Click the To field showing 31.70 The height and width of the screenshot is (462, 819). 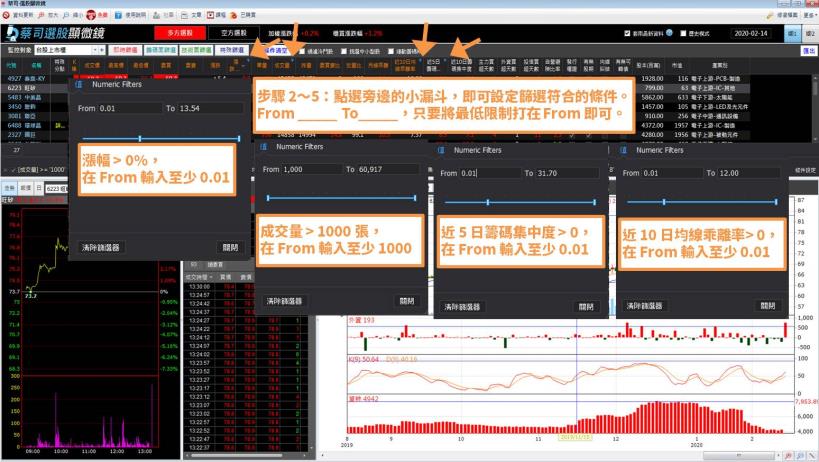pyautogui.click(x=566, y=173)
